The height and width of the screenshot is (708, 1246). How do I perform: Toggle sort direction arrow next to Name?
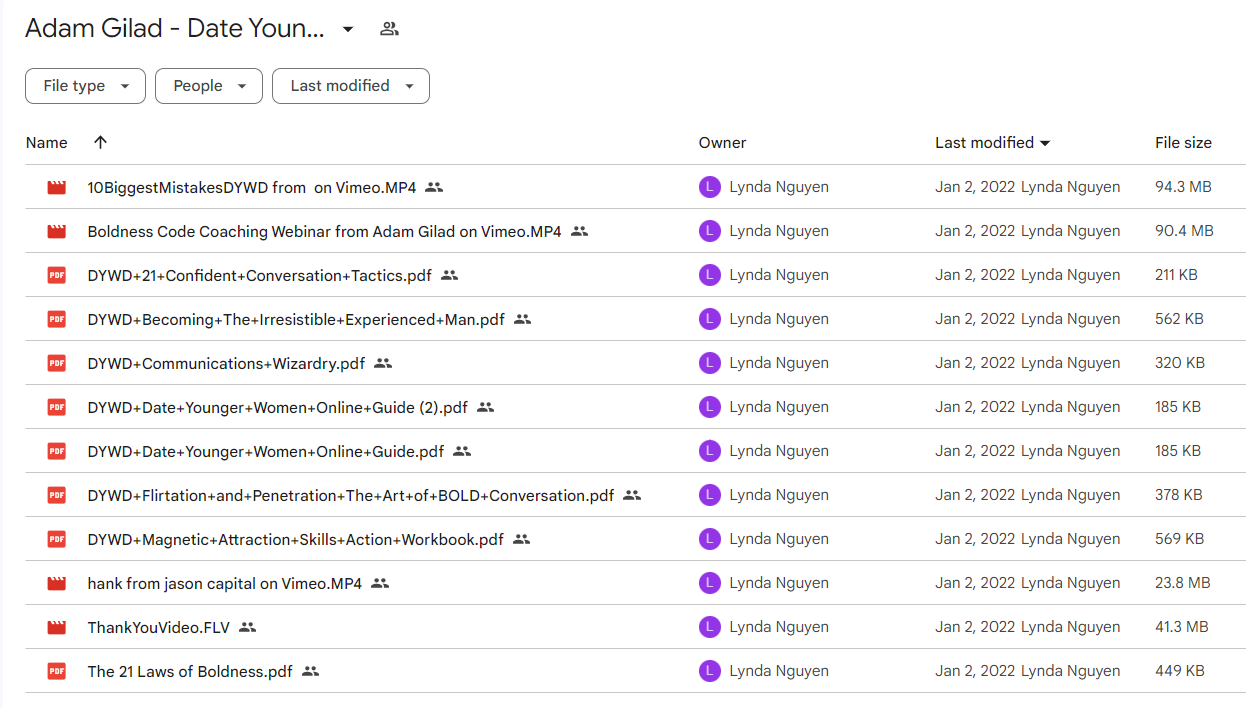[100, 142]
